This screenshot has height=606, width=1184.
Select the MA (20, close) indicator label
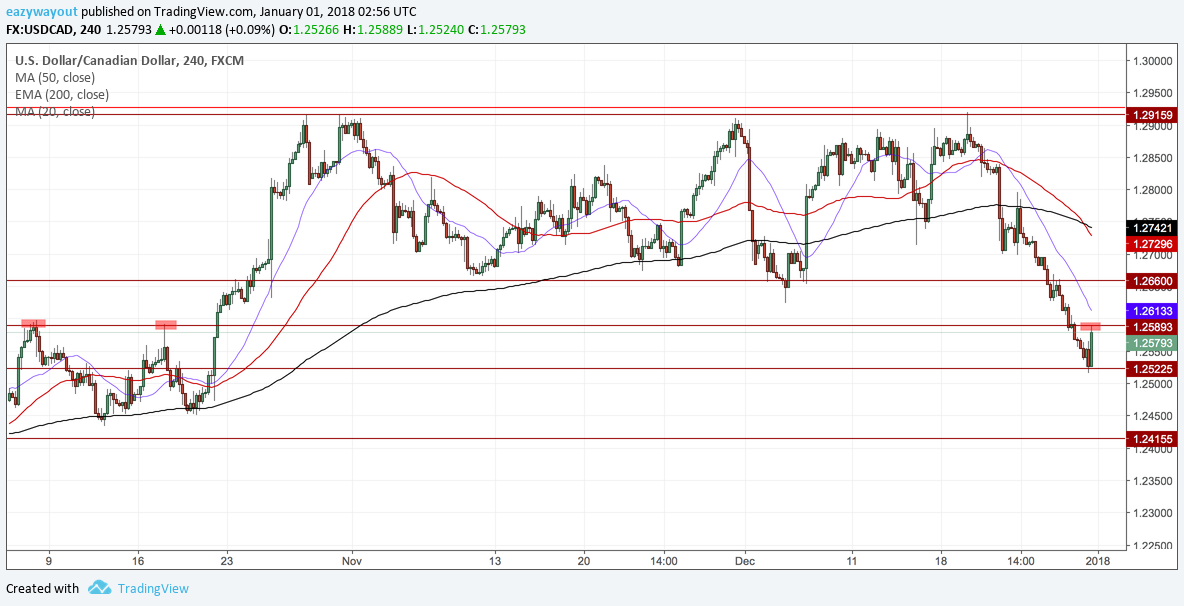[55, 112]
